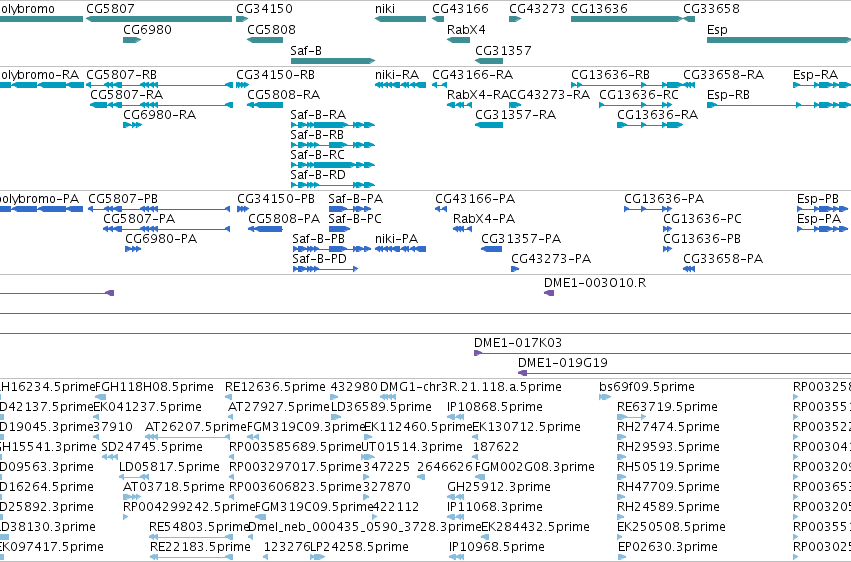Click the CG6980-RA transcript label
Screen dimensions: 851x562
click(160, 114)
